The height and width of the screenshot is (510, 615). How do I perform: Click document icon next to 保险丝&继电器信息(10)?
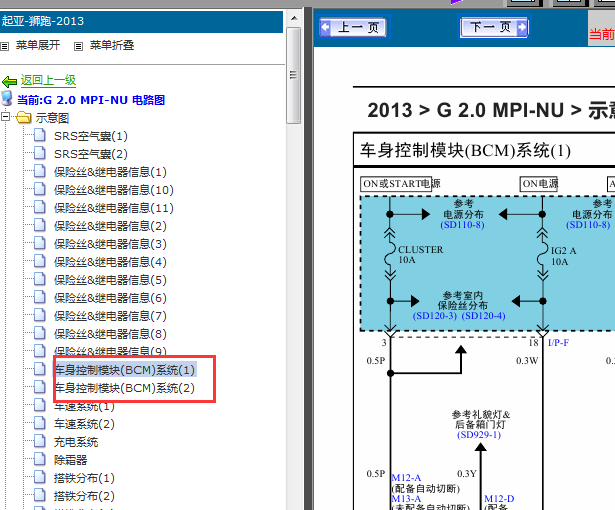coord(40,189)
